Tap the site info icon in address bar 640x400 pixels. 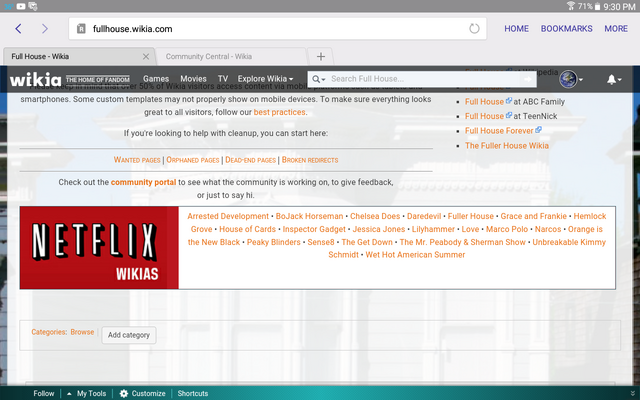(x=81, y=29)
